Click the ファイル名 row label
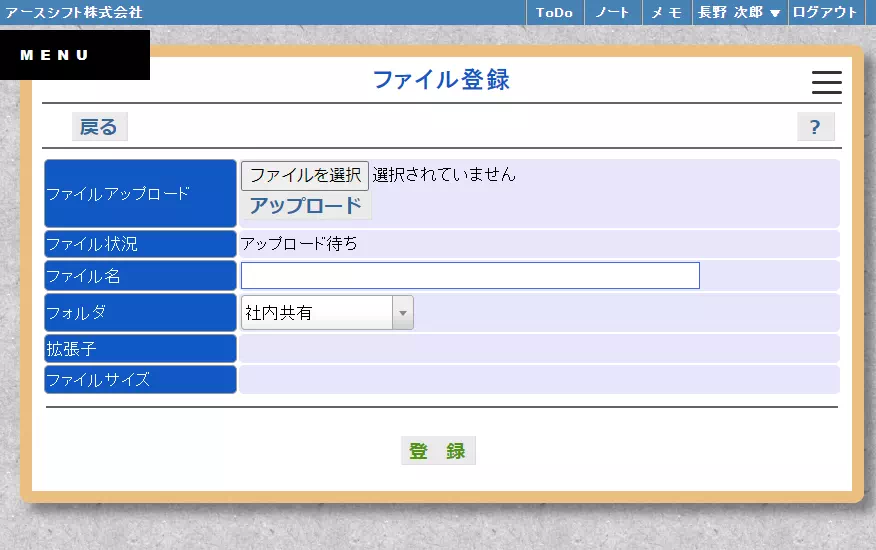Screen dimensions: 876x550 [x=140, y=276]
